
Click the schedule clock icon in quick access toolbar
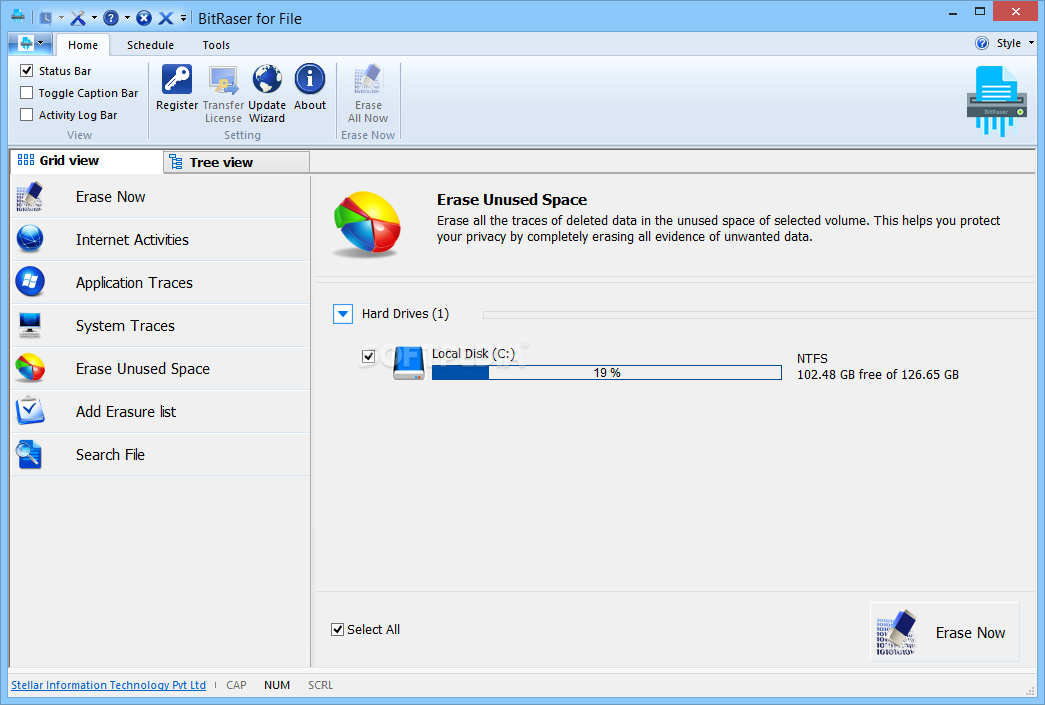46,18
